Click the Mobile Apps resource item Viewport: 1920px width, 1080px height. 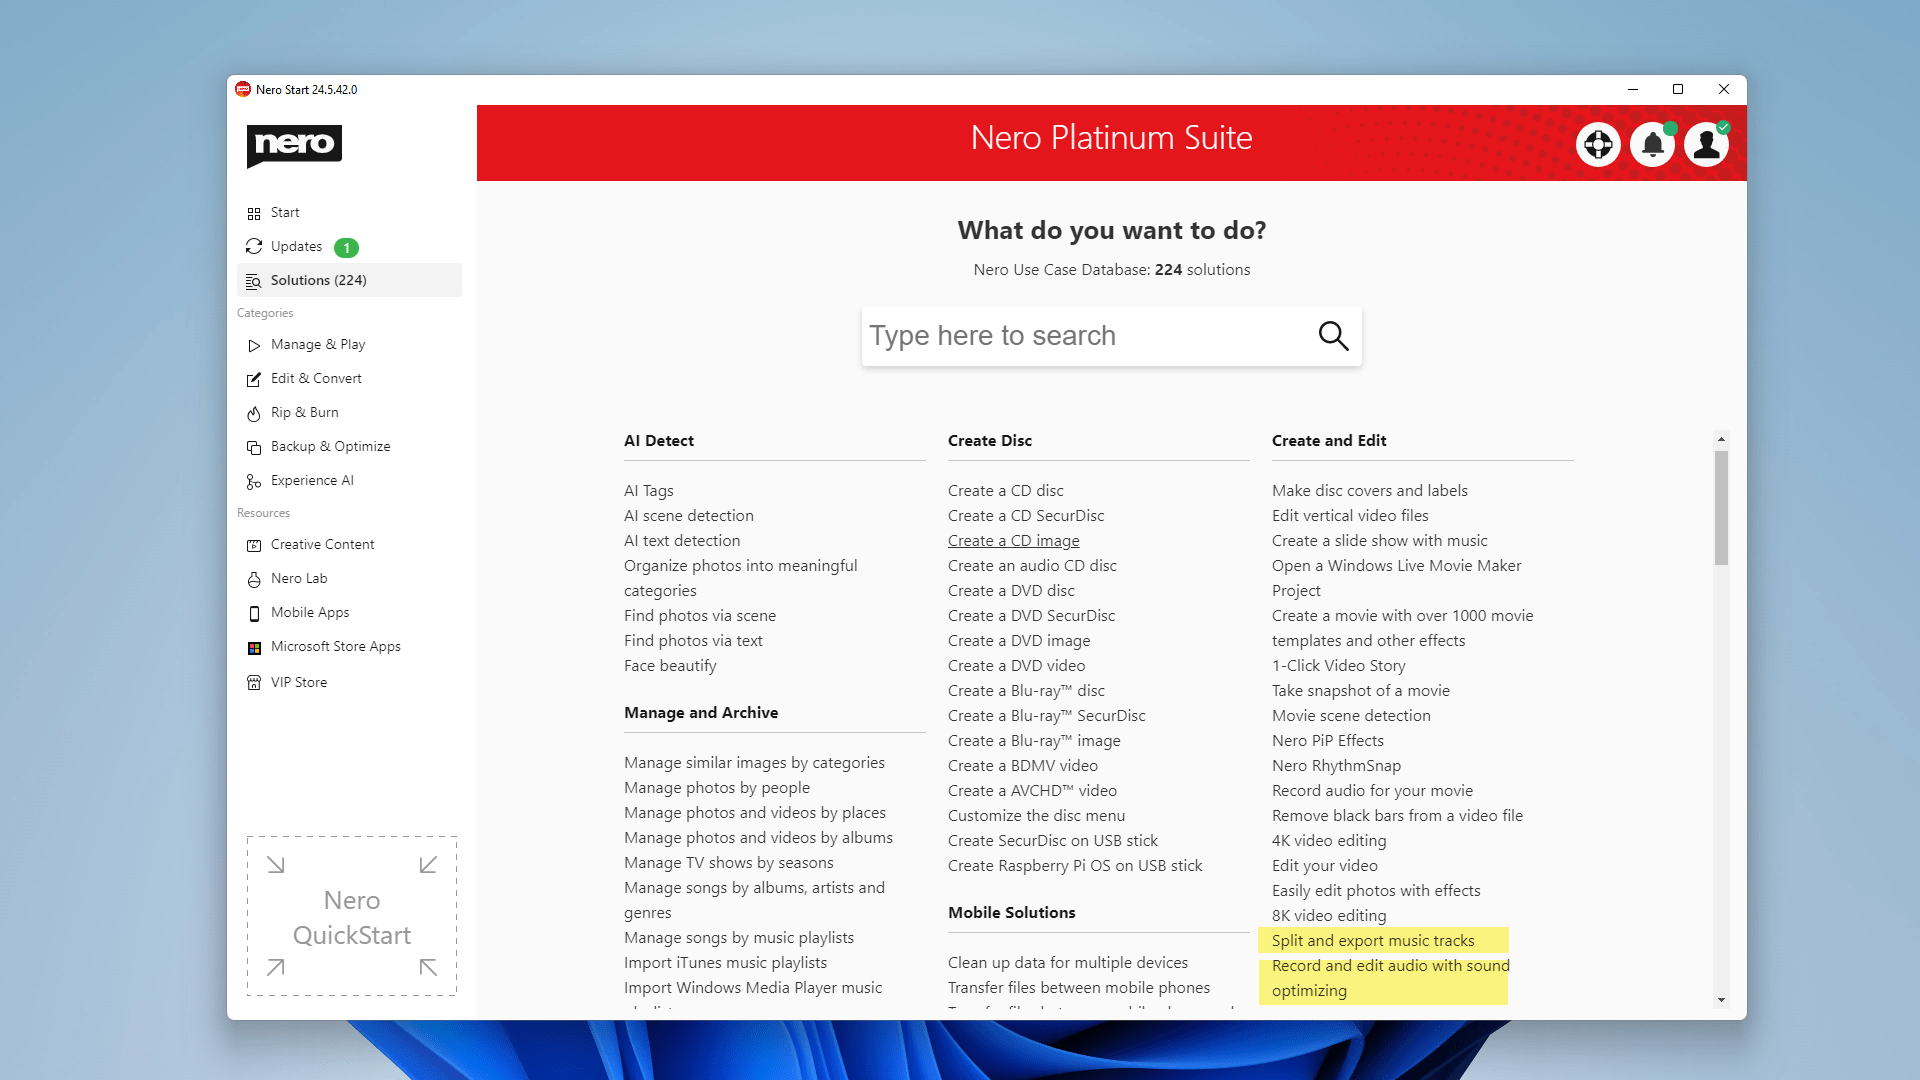[x=310, y=611]
